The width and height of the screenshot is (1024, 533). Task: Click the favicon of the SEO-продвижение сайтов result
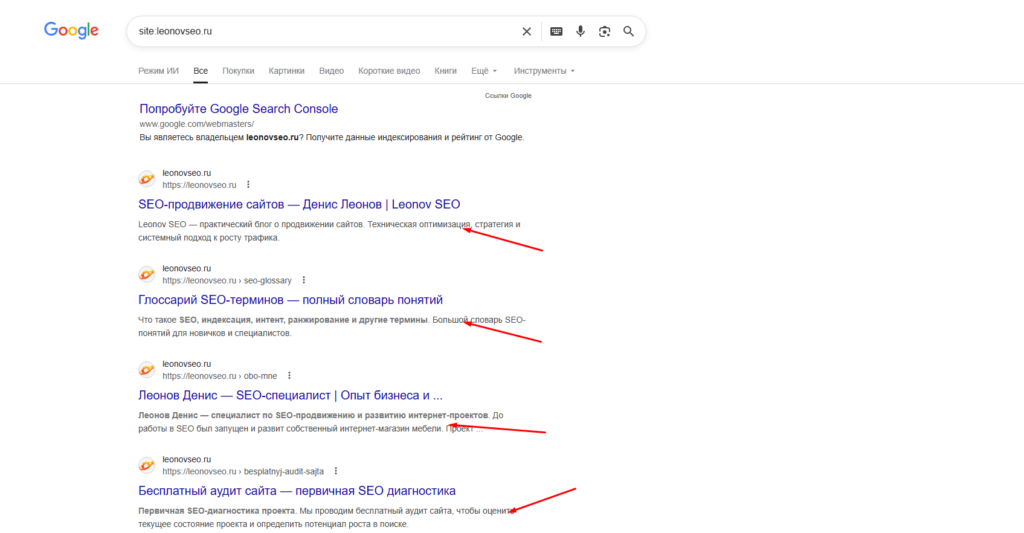[147, 178]
